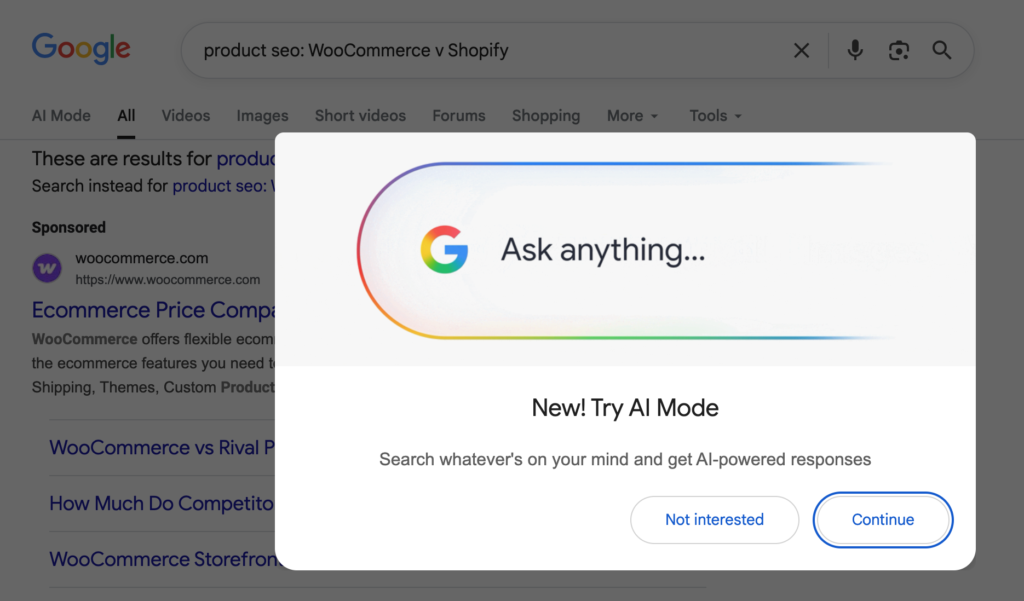1024x601 pixels.
Task: Expand the More dropdown
Action: click(632, 116)
